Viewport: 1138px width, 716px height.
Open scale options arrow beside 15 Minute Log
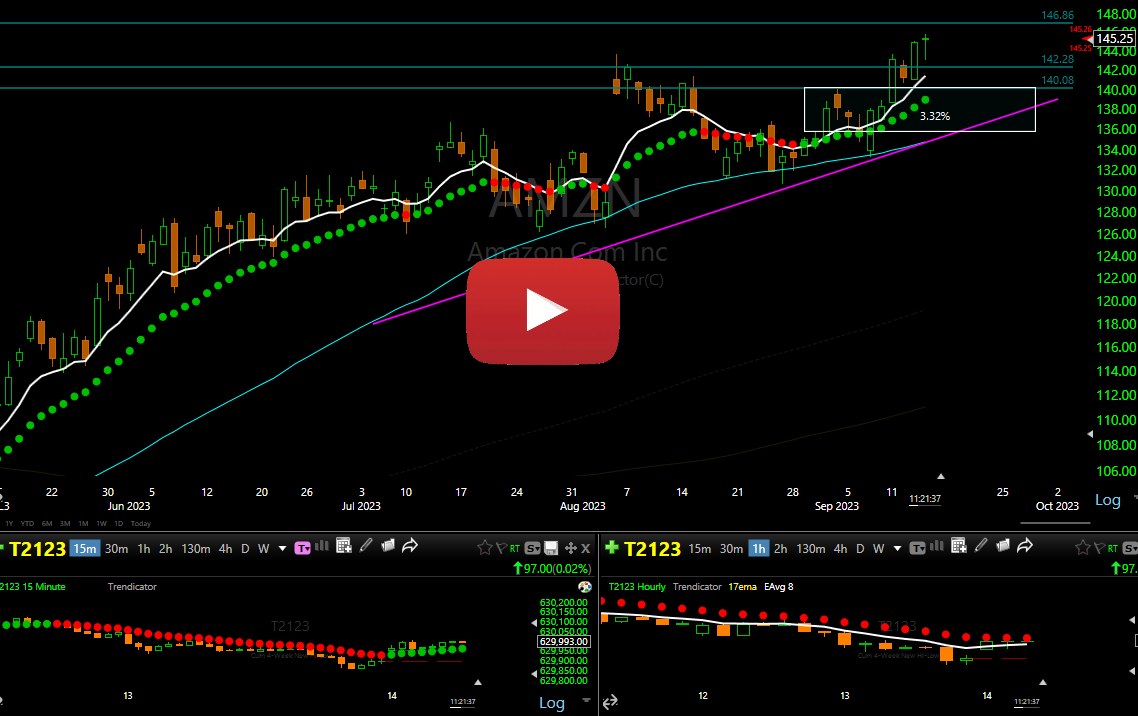click(586, 700)
